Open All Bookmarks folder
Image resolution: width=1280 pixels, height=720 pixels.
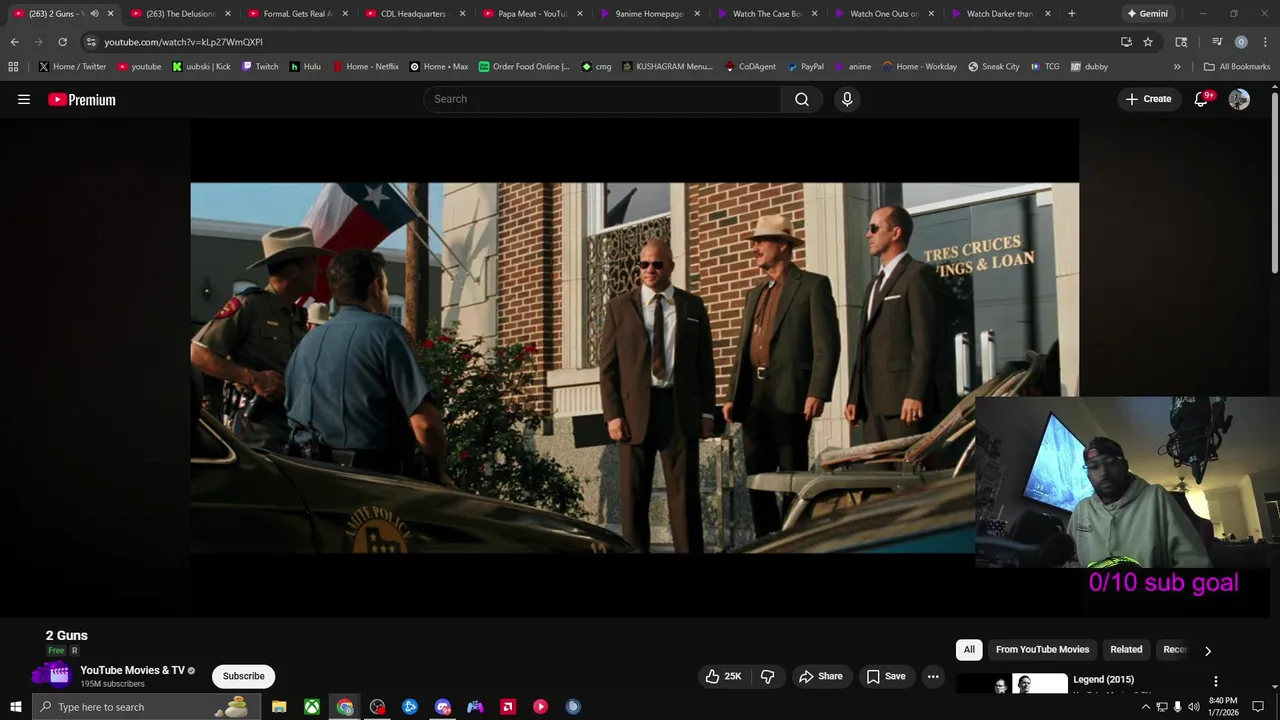point(1237,67)
